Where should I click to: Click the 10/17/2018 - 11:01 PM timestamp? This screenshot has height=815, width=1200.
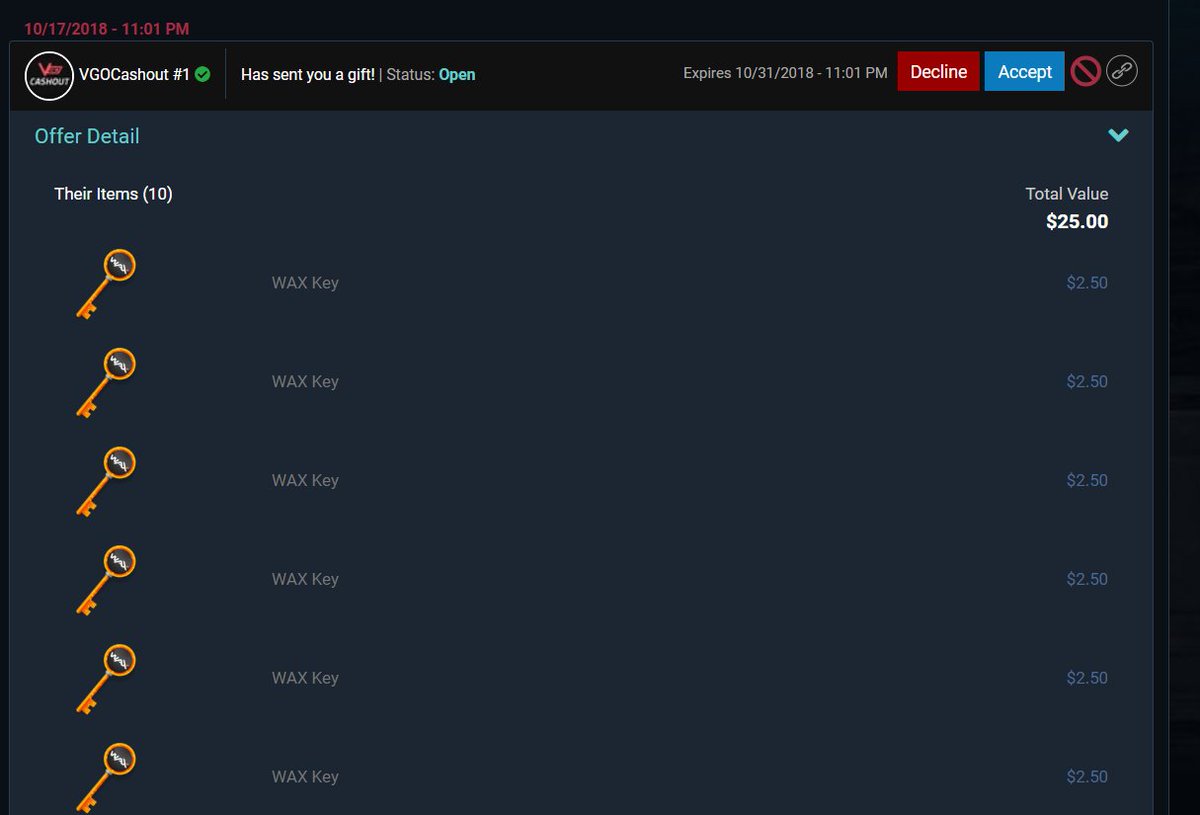click(x=106, y=30)
